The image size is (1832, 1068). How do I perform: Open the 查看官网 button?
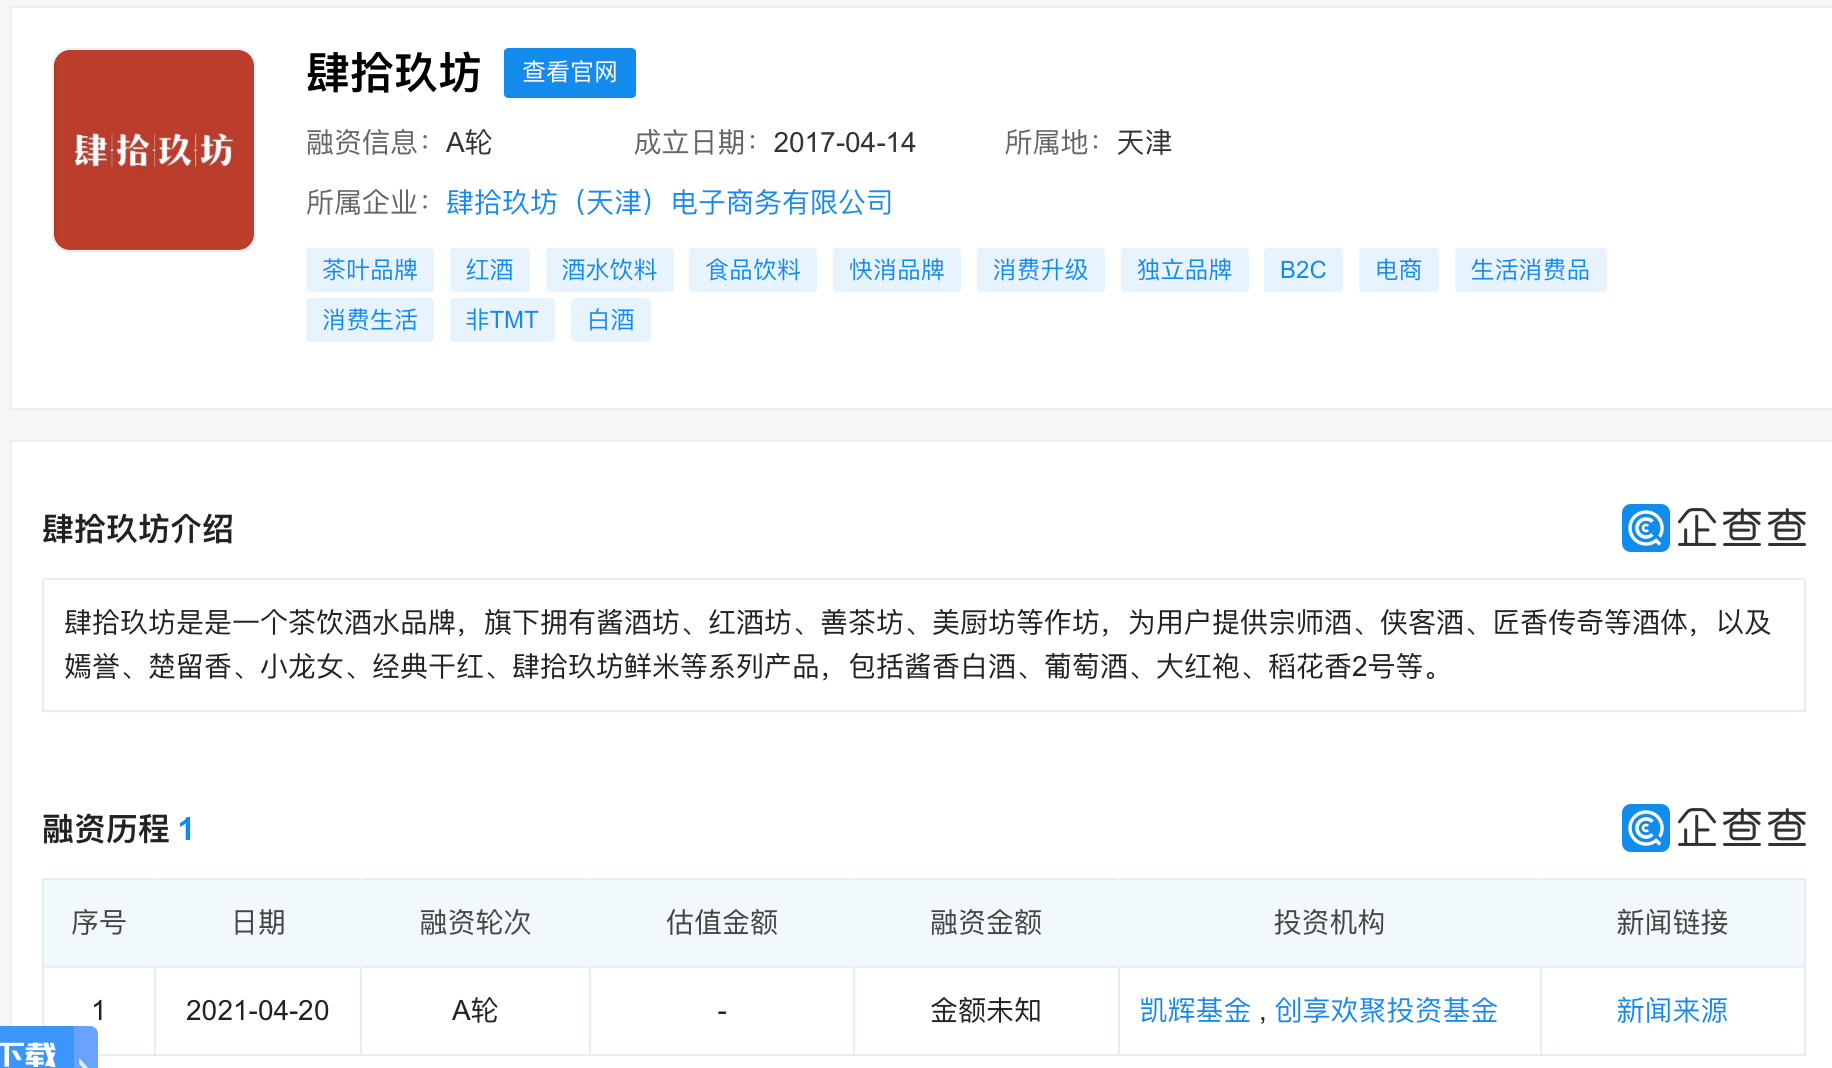point(570,73)
